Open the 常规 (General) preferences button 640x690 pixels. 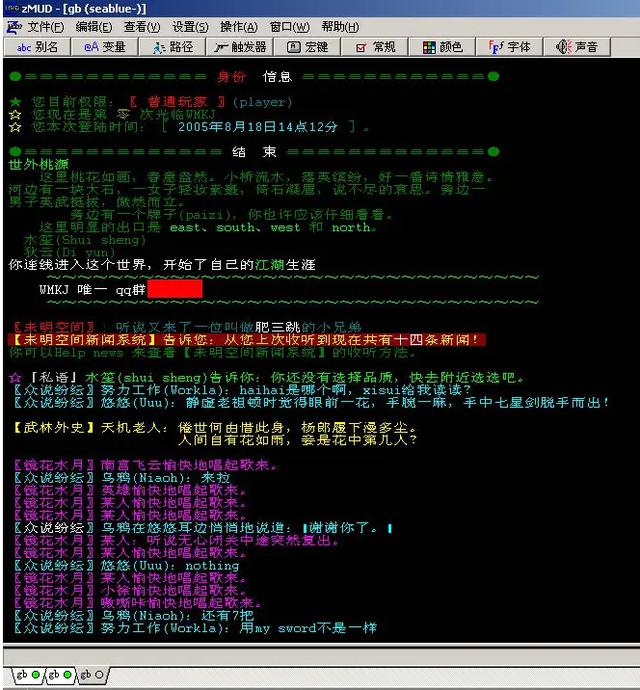click(376, 47)
